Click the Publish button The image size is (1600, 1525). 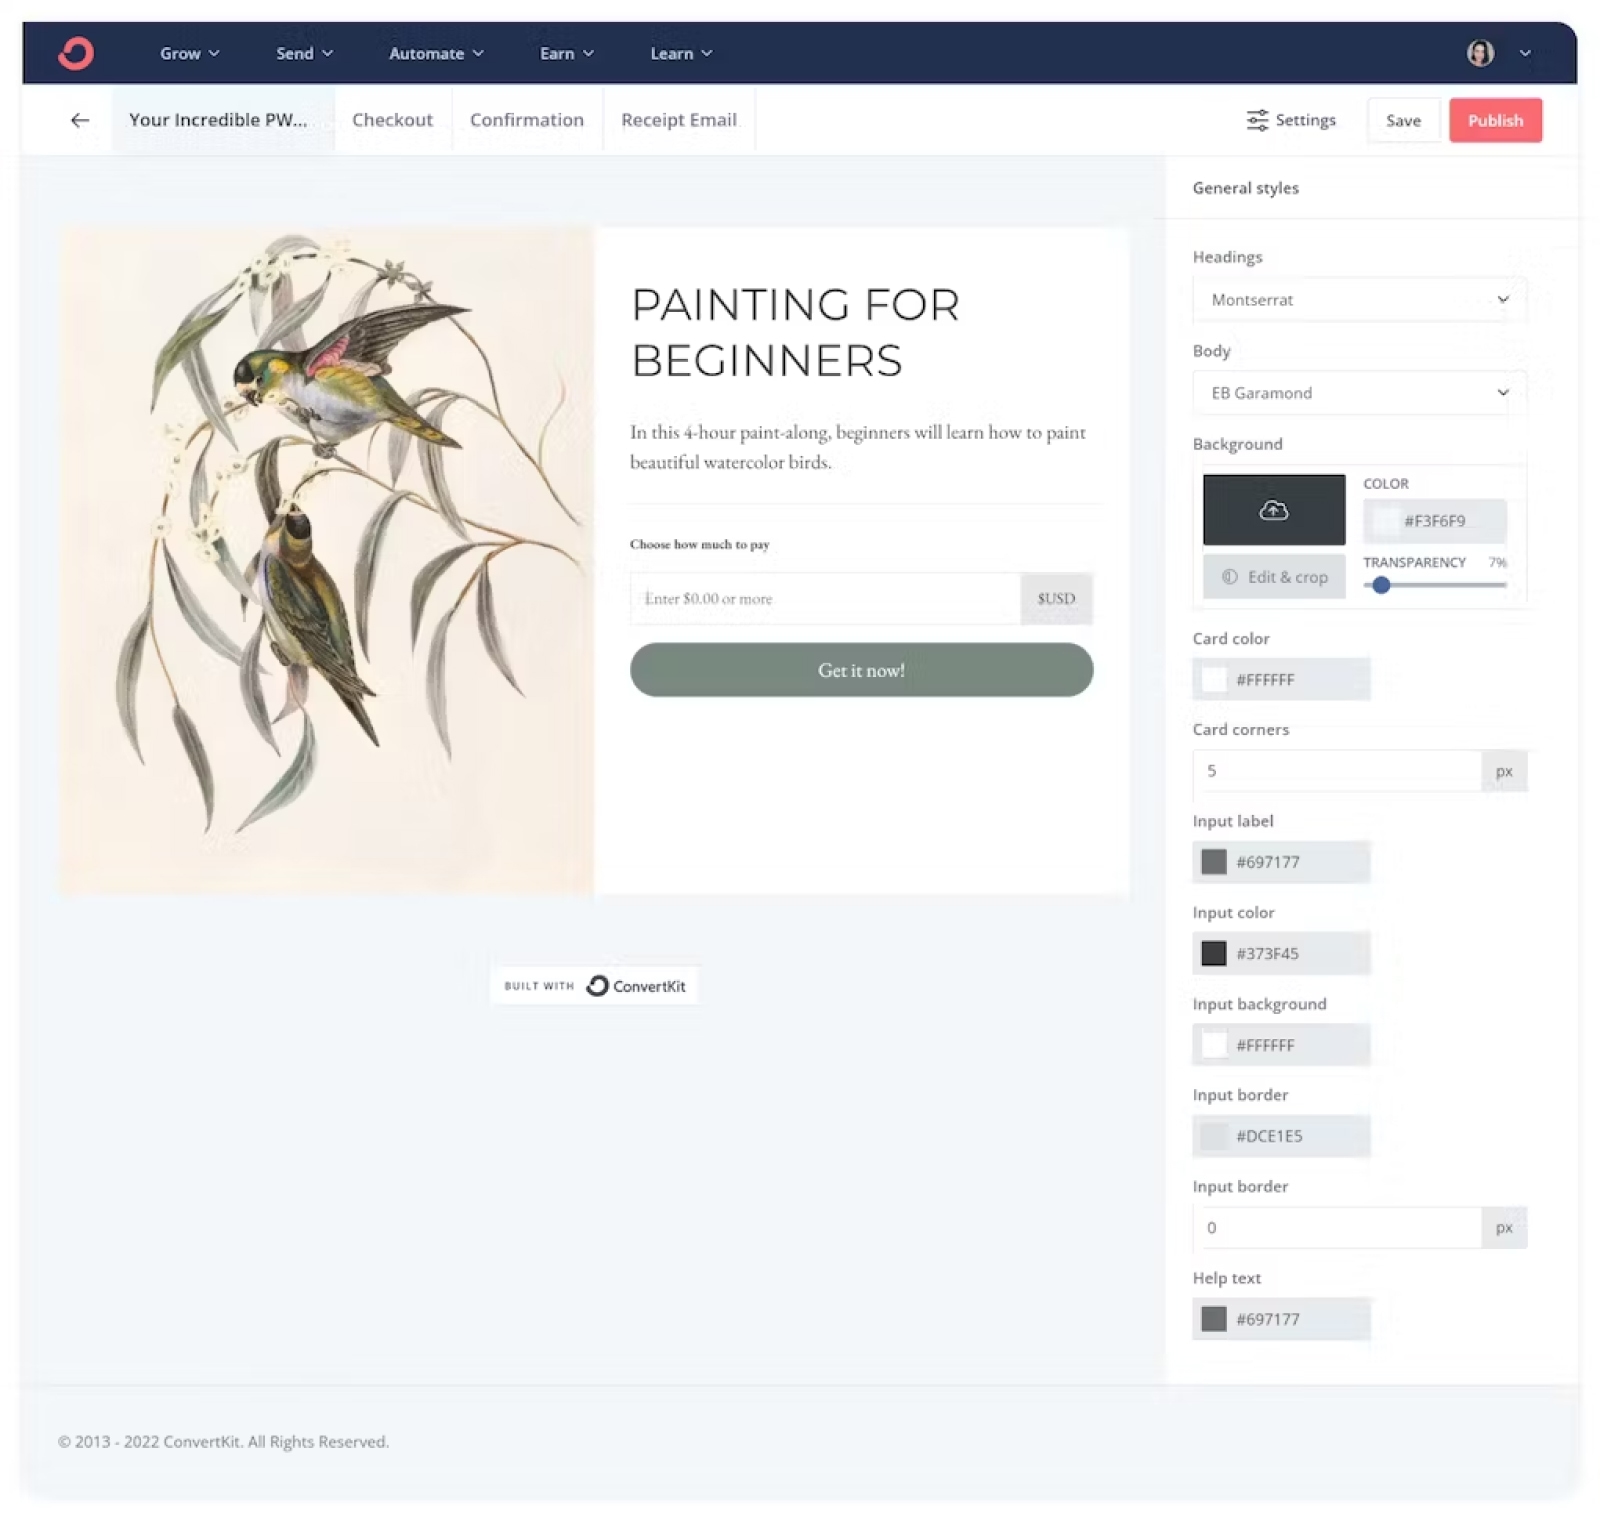(1495, 120)
